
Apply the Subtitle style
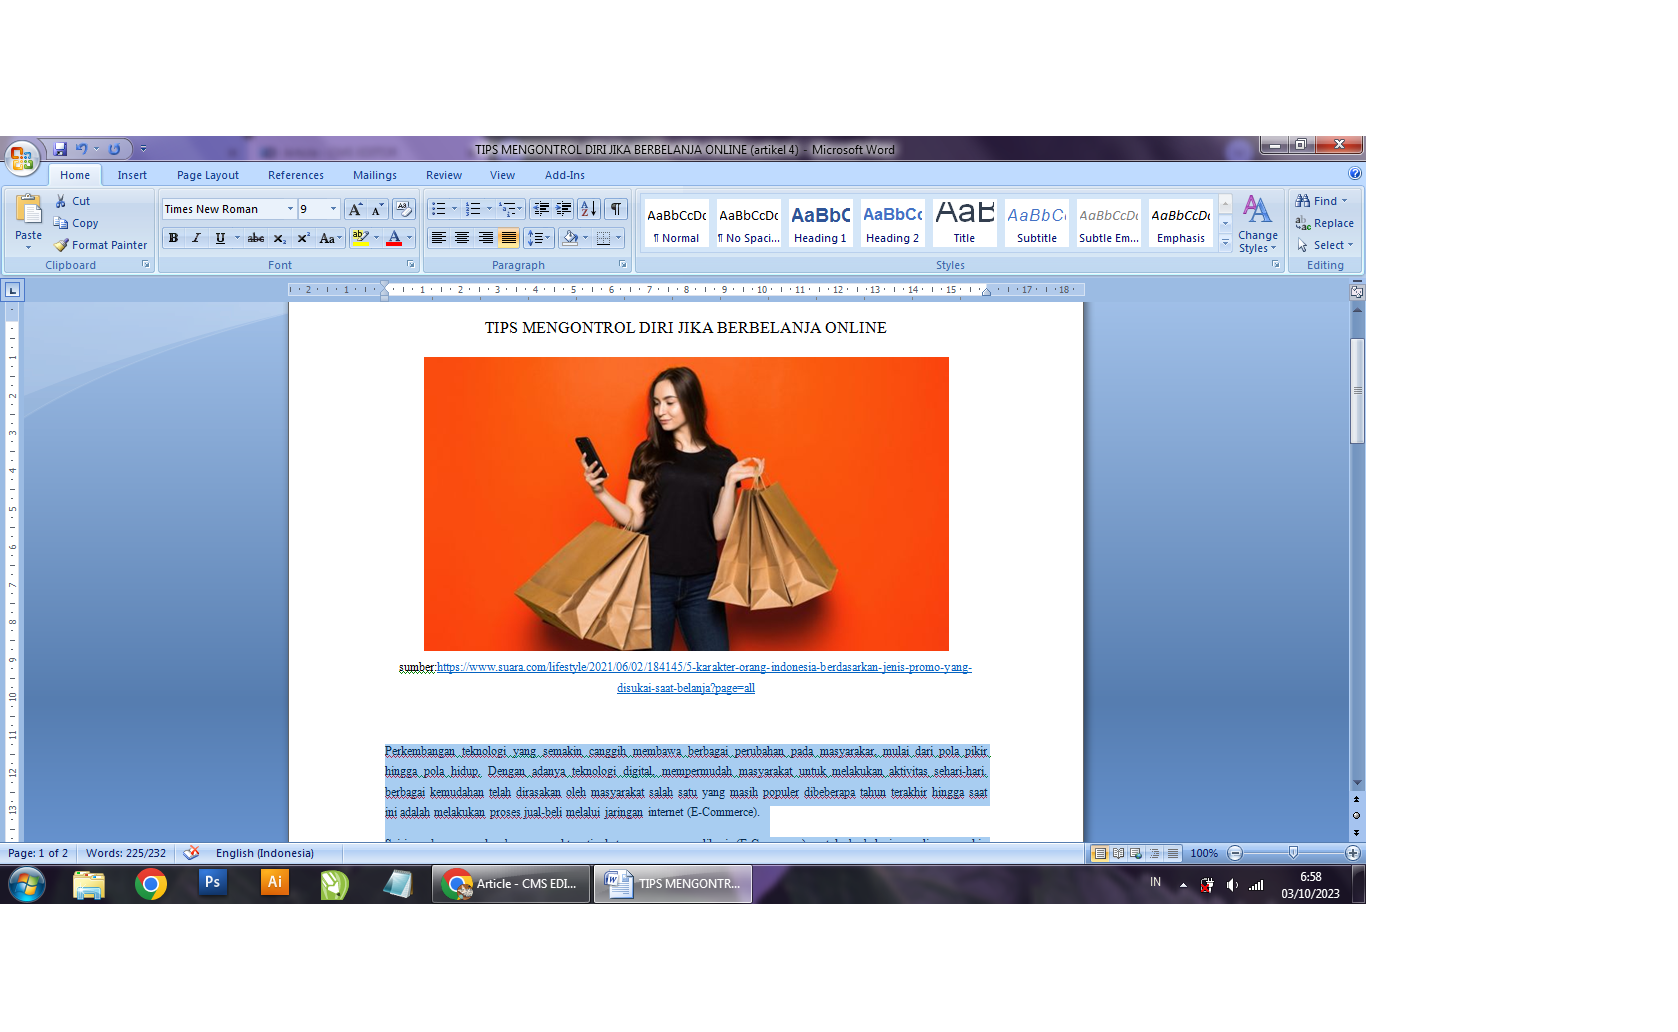pos(1036,222)
